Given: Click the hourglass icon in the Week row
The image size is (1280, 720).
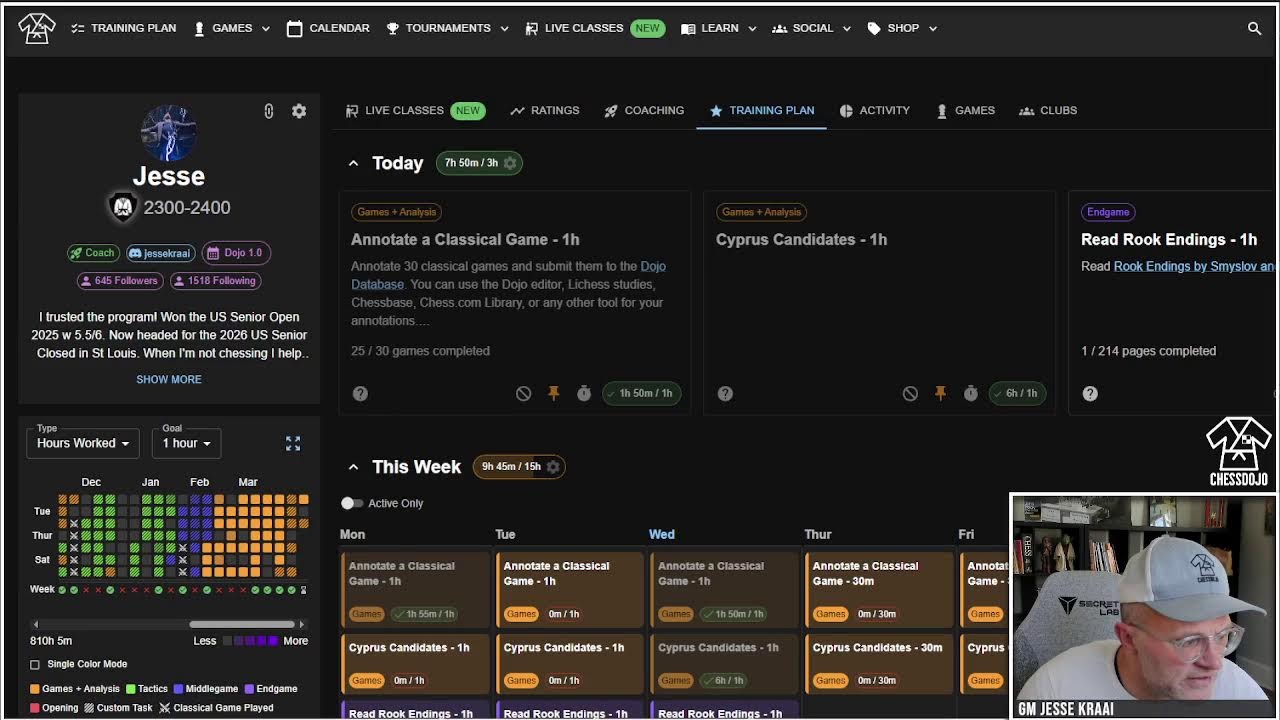Looking at the screenshot, I should [x=303, y=590].
